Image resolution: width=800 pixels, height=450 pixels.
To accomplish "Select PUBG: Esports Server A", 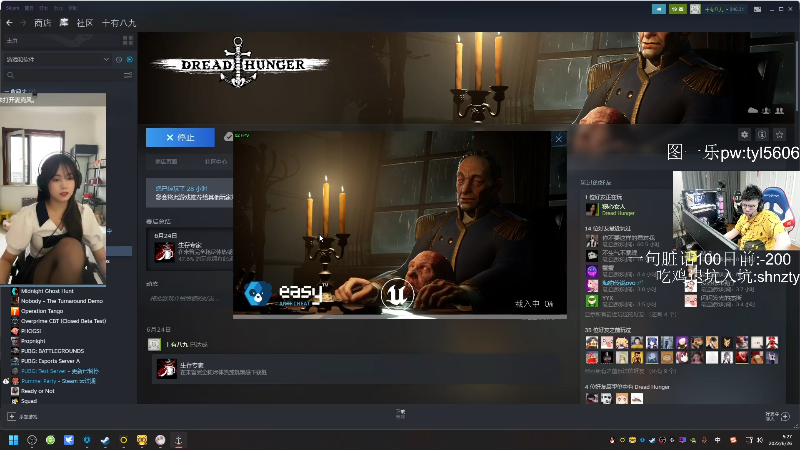I will point(50,361).
